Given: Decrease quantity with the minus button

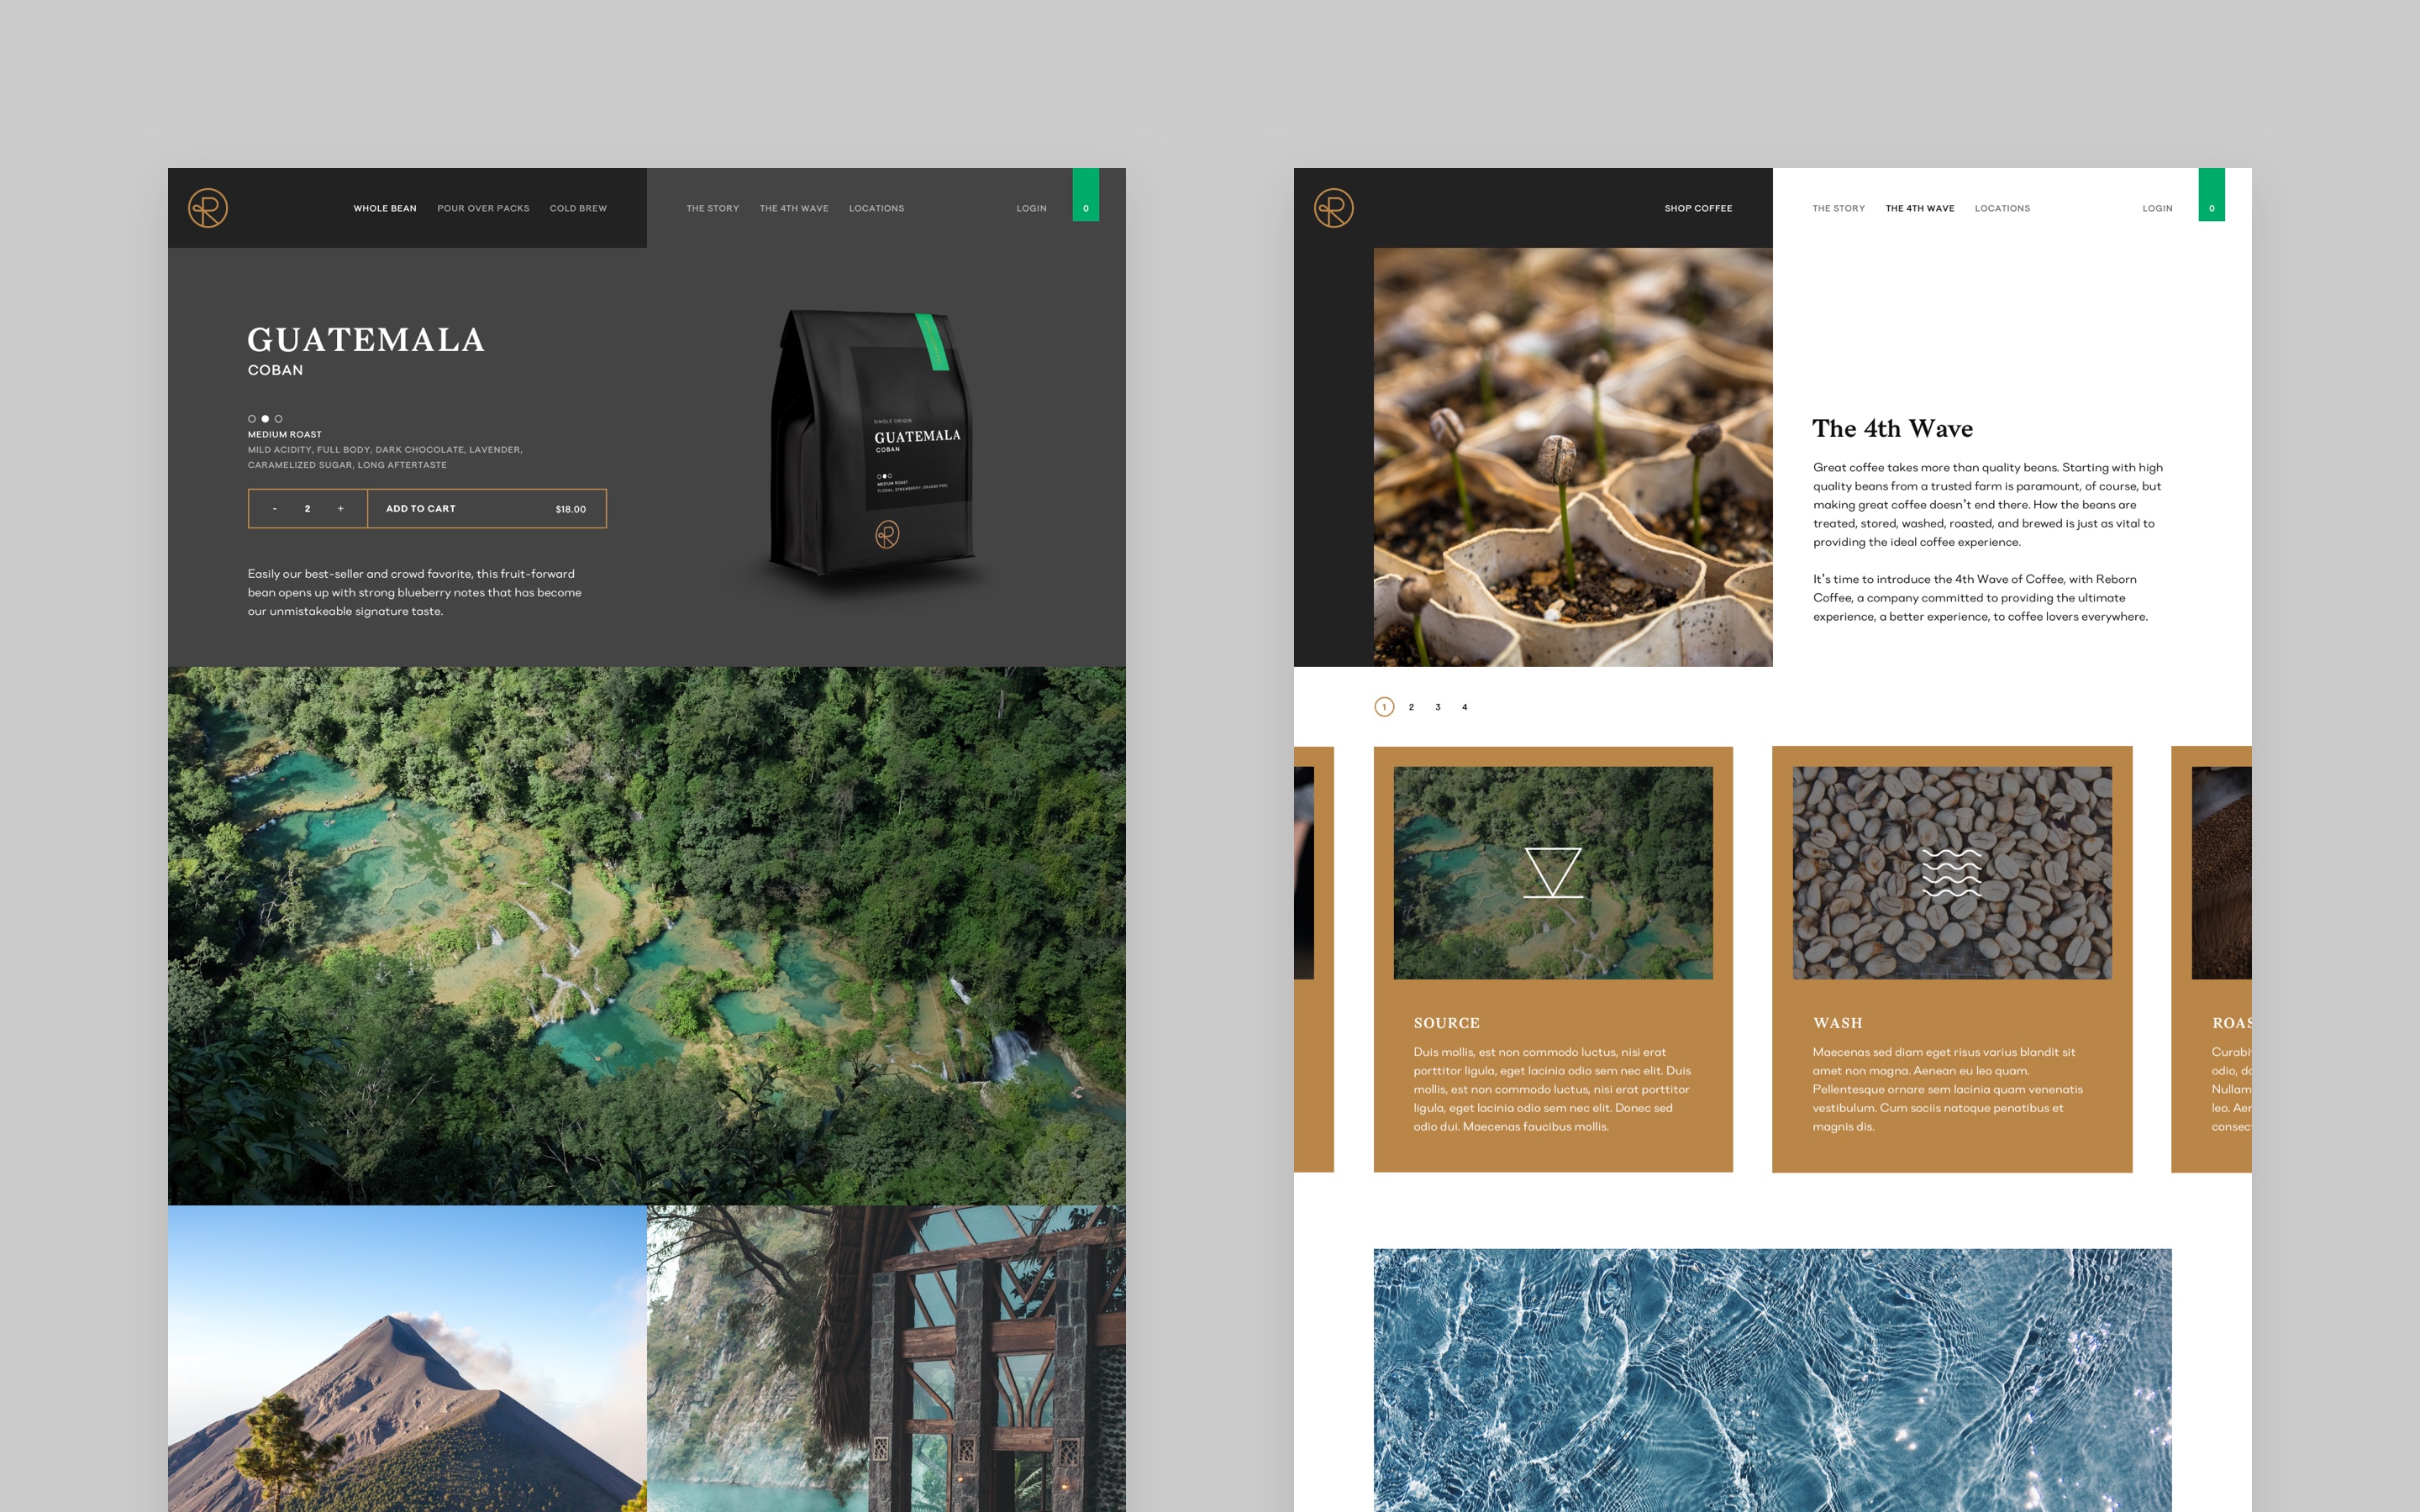Looking at the screenshot, I should coord(275,509).
